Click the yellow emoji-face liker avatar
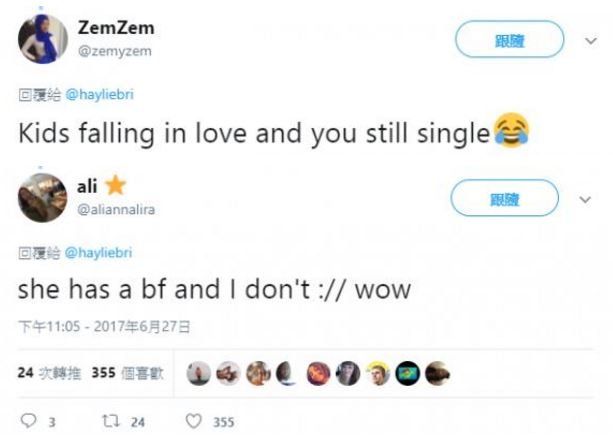Viewport: 613px width, 439px height. pyautogui.click(x=377, y=373)
